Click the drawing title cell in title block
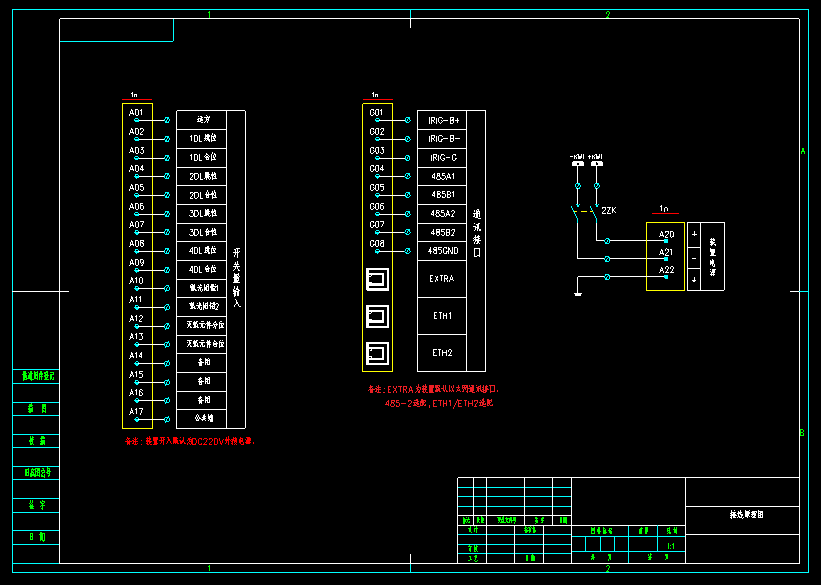The image size is (821, 585). click(744, 514)
